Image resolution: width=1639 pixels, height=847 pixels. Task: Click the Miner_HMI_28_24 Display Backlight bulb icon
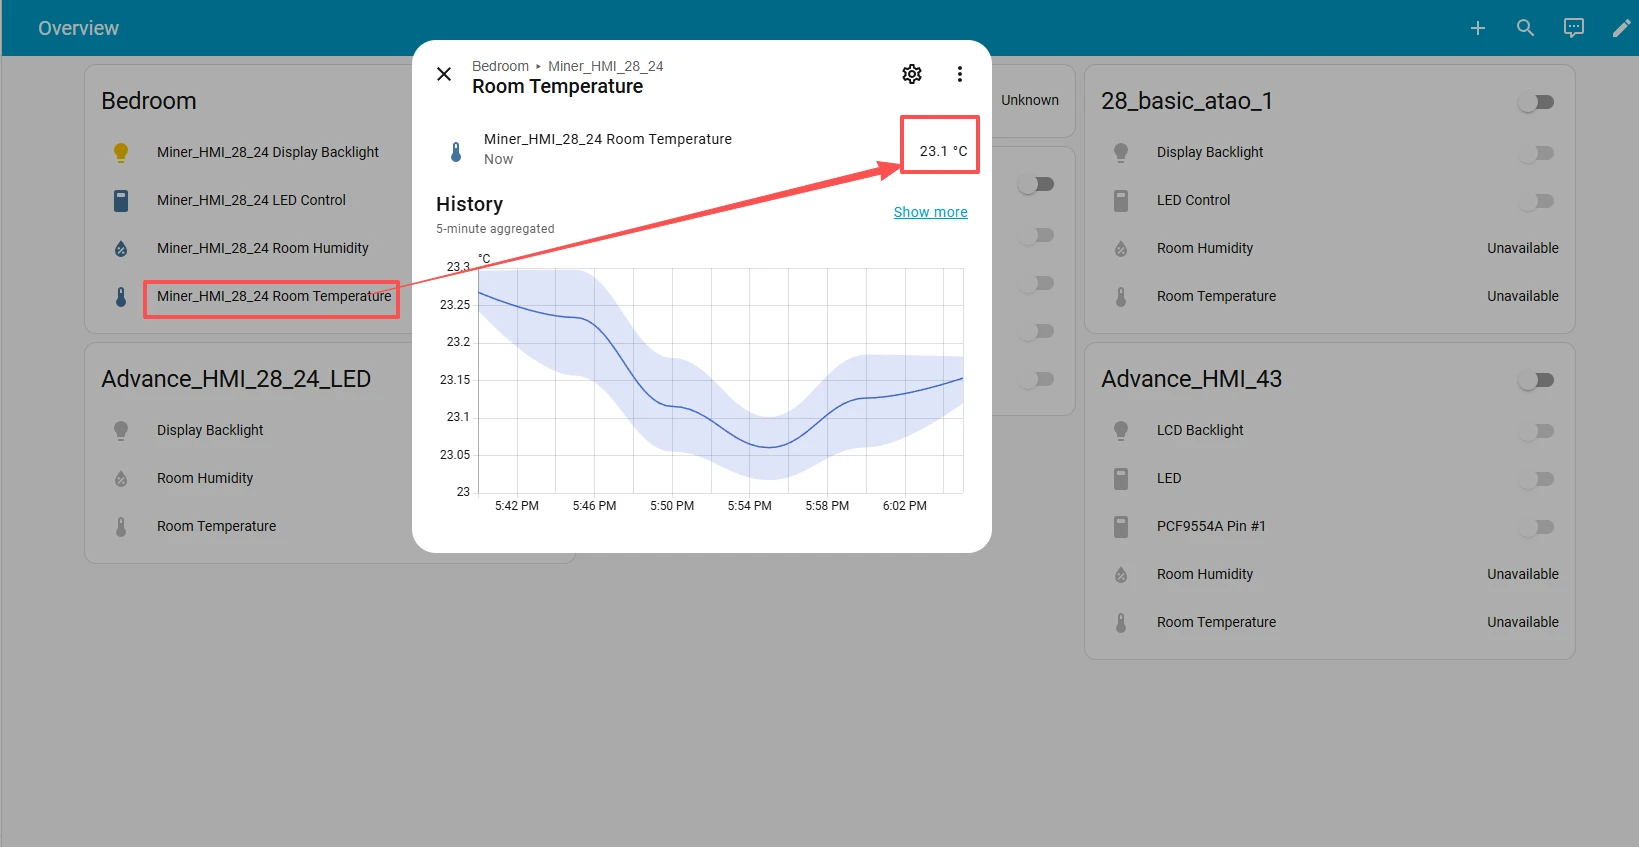pyautogui.click(x=121, y=152)
